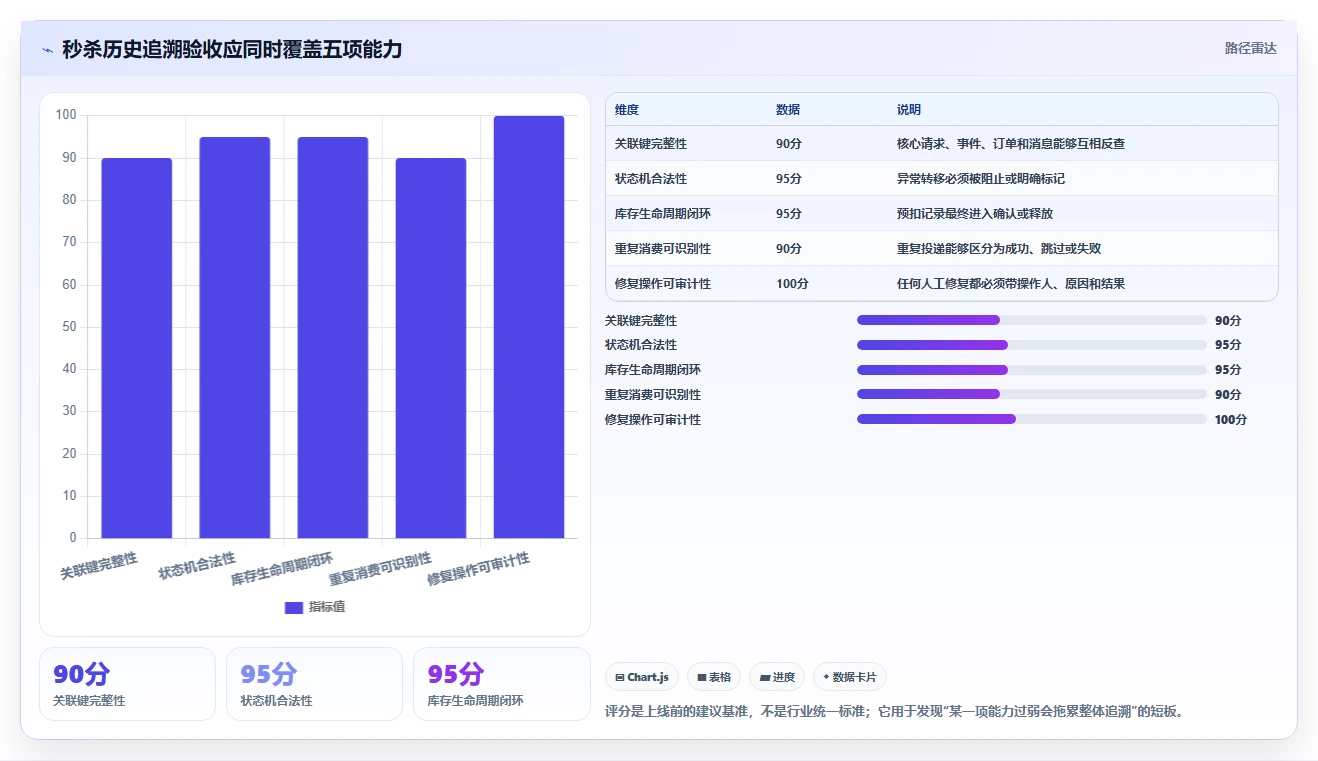The height and width of the screenshot is (761, 1318).
Task: Click the 100分 value beside the progress bar
Action: pos(1231,420)
